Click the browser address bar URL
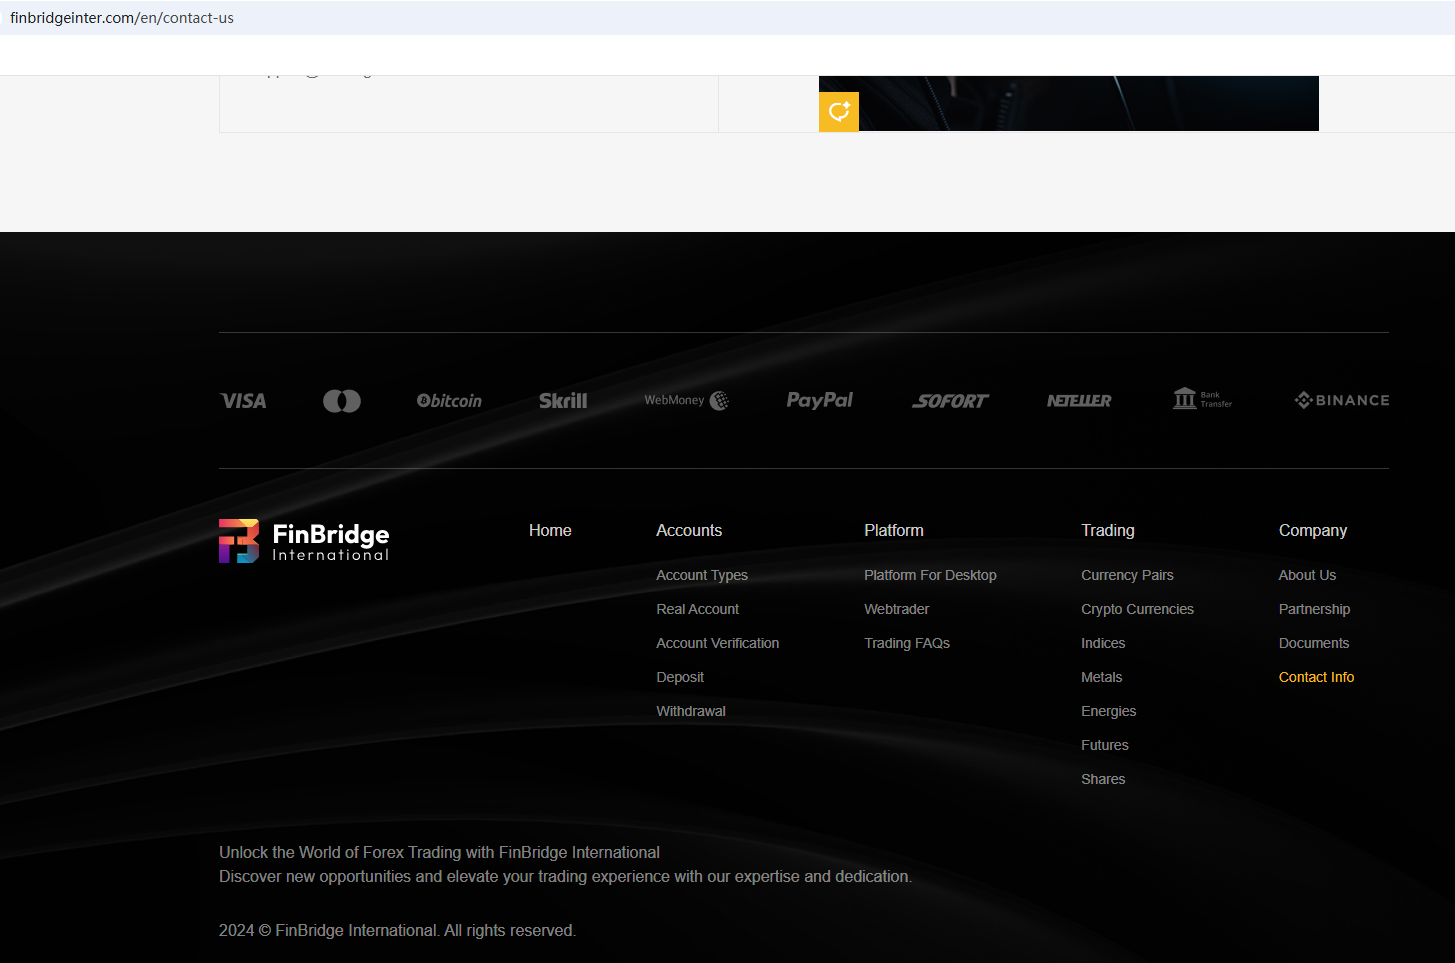 (122, 18)
